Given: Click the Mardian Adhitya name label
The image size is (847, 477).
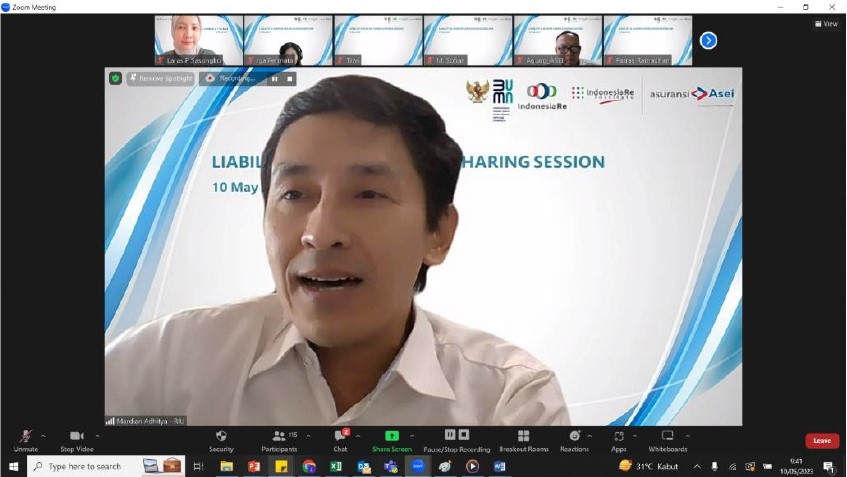Looking at the screenshot, I should coord(146,421).
